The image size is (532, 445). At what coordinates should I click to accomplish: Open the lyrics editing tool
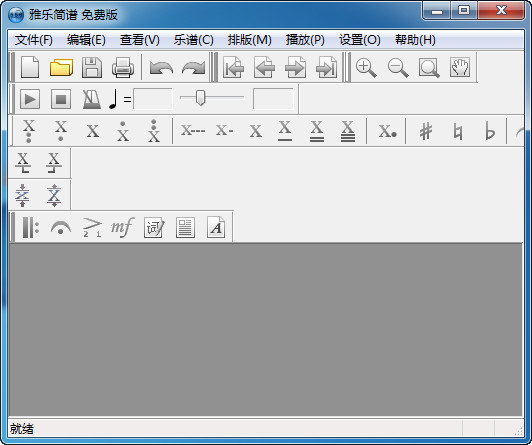point(154,228)
